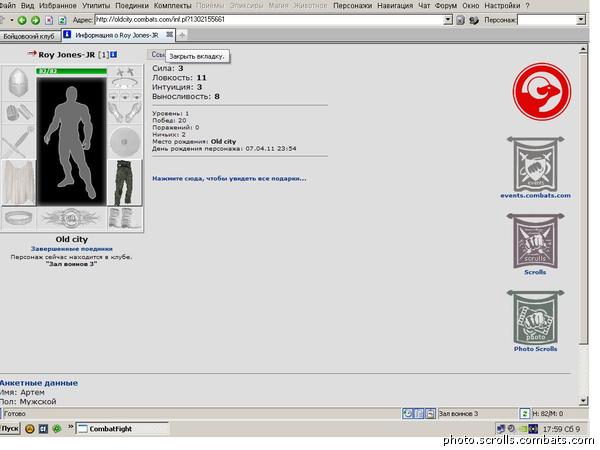Click the system tray clock 17:59
Viewport: 600px width, 450px height.
coord(561,429)
